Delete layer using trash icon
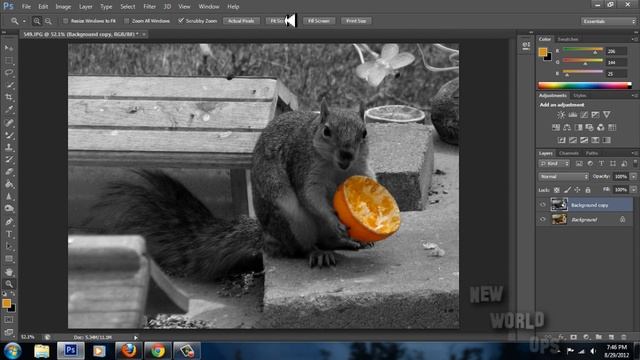Image resolution: width=640 pixels, height=360 pixels. coord(623,337)
